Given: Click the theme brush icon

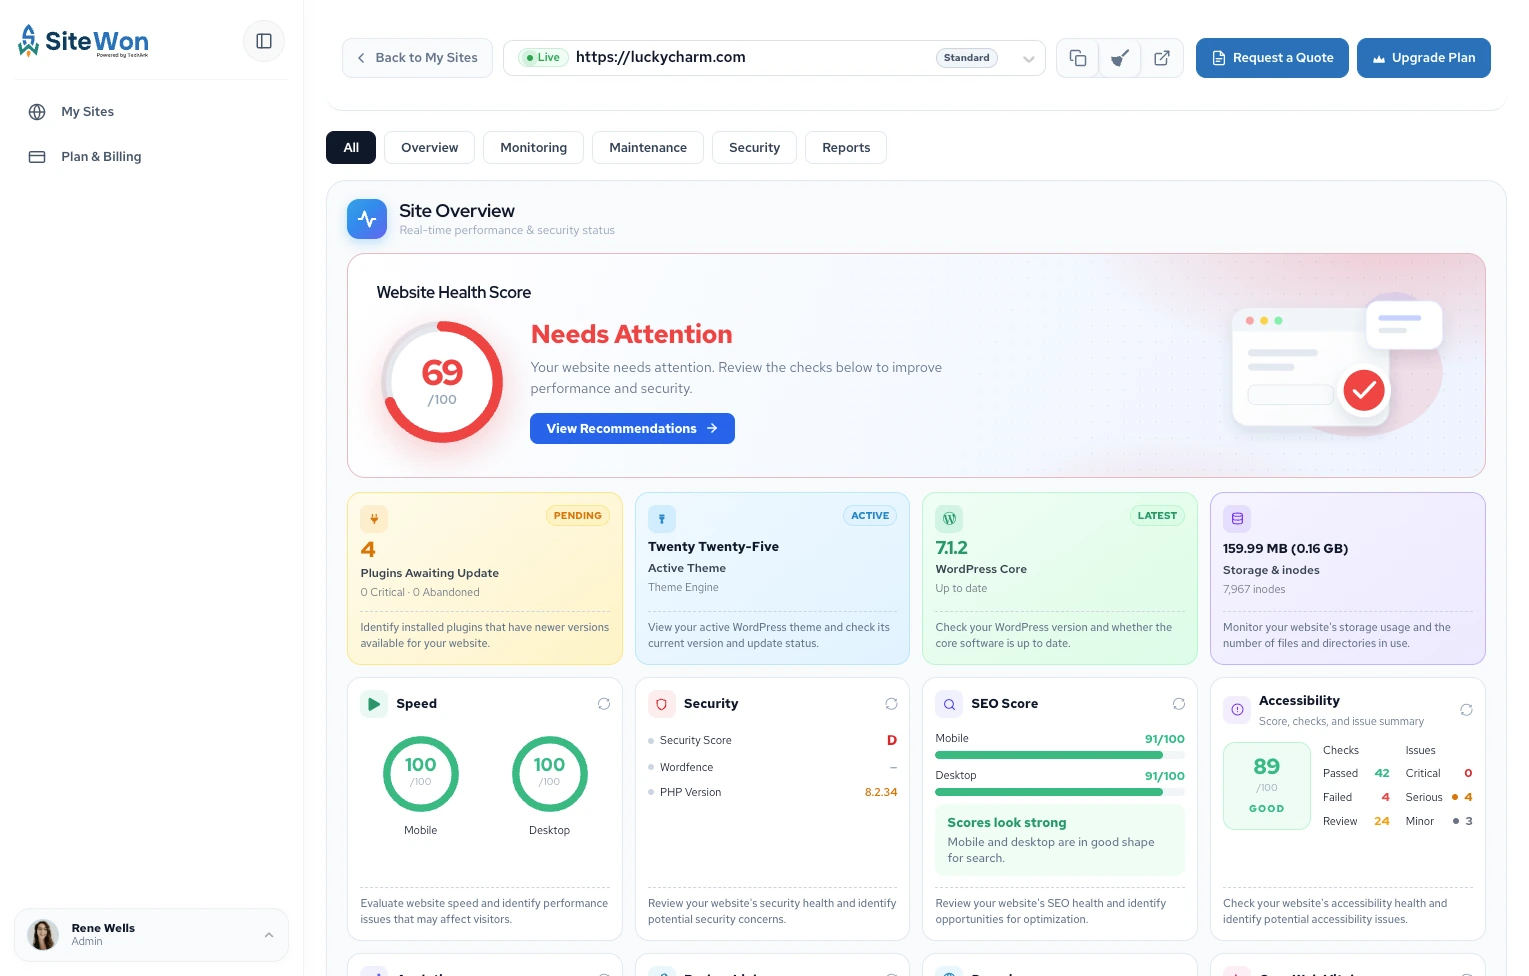Looking at the screenshot, I should (662, 519).
